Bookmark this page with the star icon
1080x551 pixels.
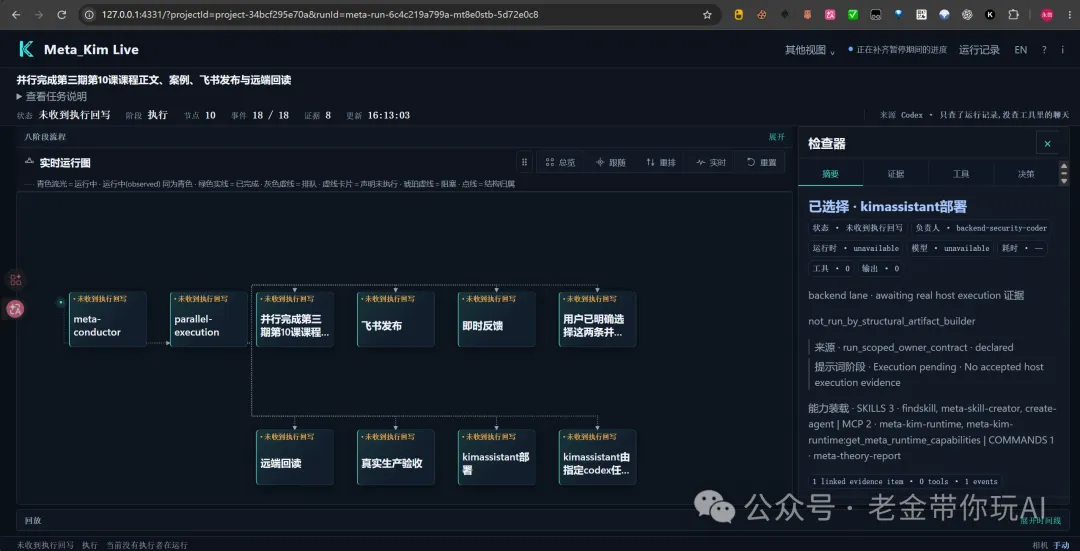(x=707, y=14)
